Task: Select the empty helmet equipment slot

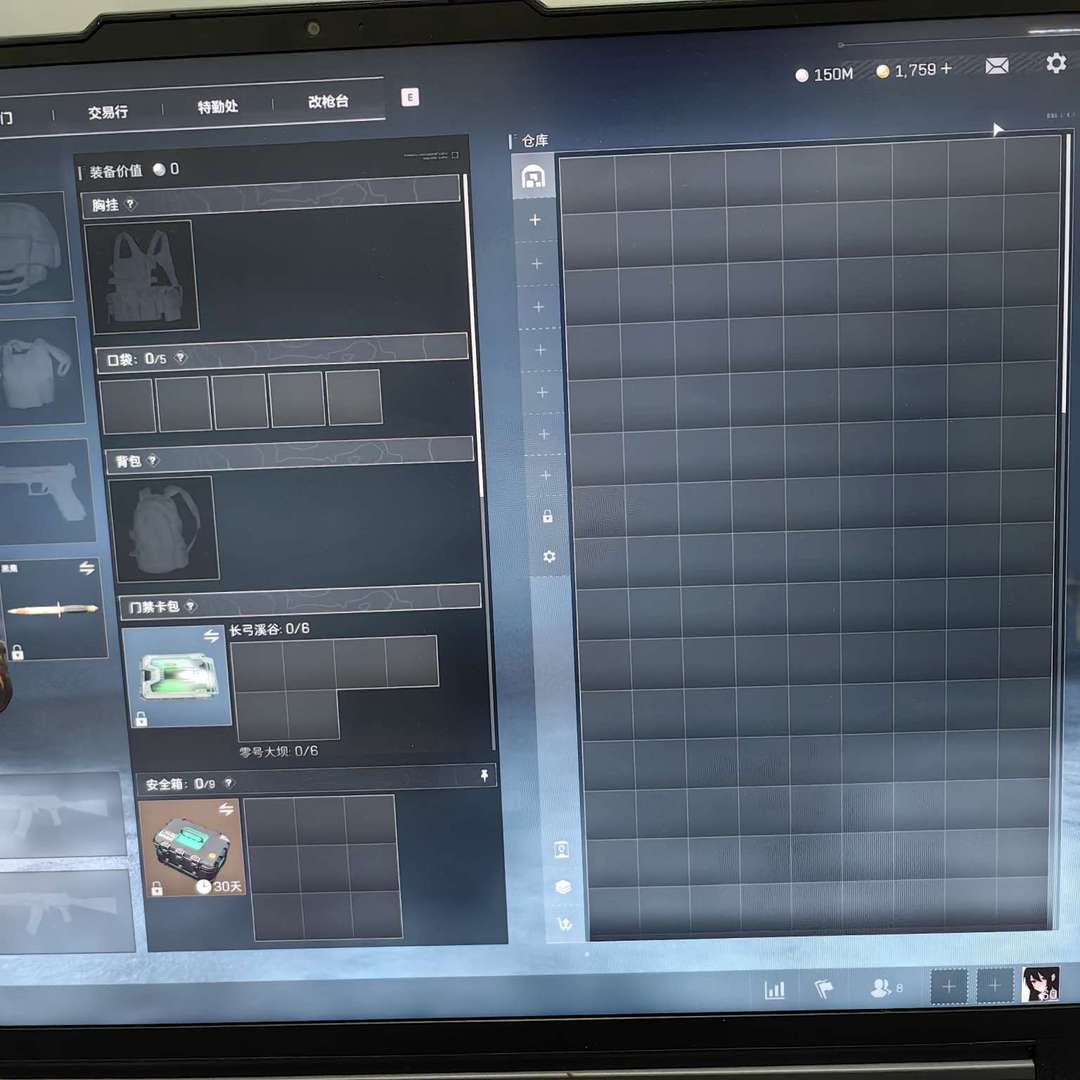Action: coord(34,248)
